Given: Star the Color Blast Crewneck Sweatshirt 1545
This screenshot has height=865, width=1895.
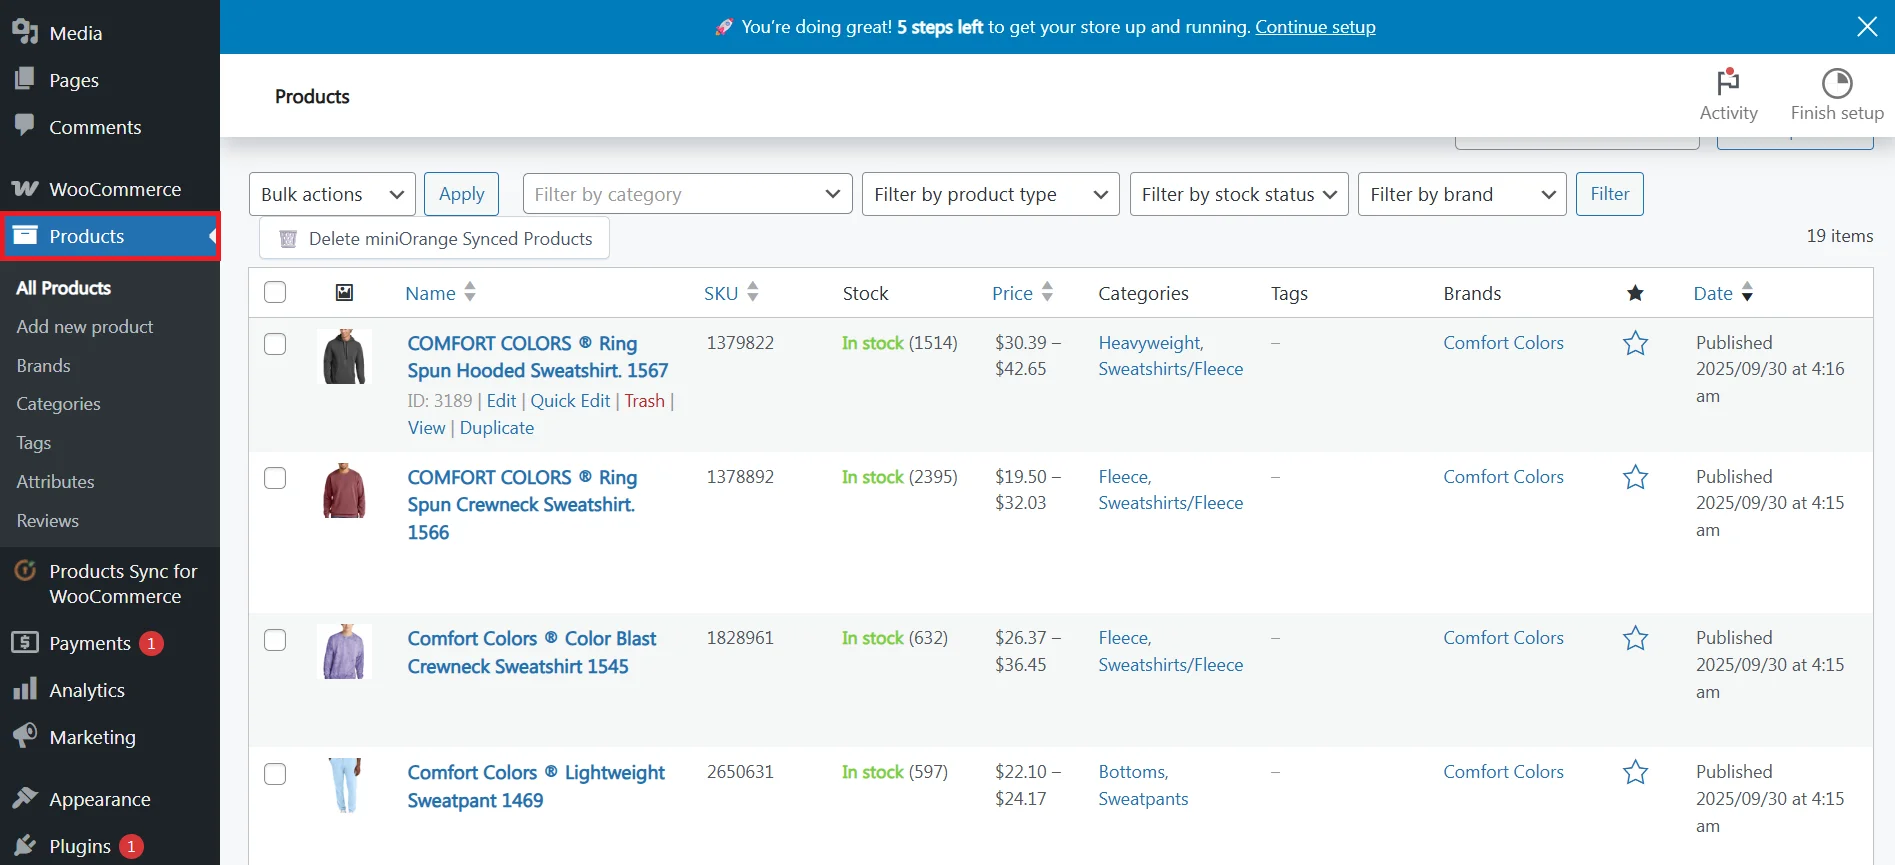Looking at the screenshot, I should (1635, 639).
